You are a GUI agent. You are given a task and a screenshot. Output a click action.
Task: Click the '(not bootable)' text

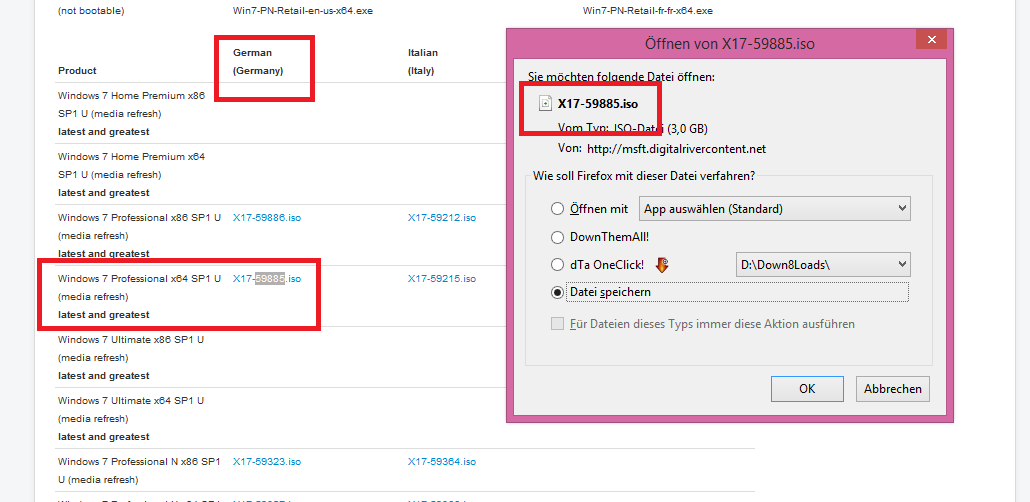click(91, 11)
